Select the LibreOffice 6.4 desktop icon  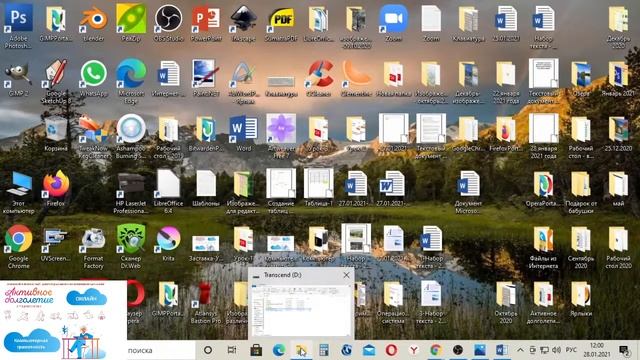[169, 192]
